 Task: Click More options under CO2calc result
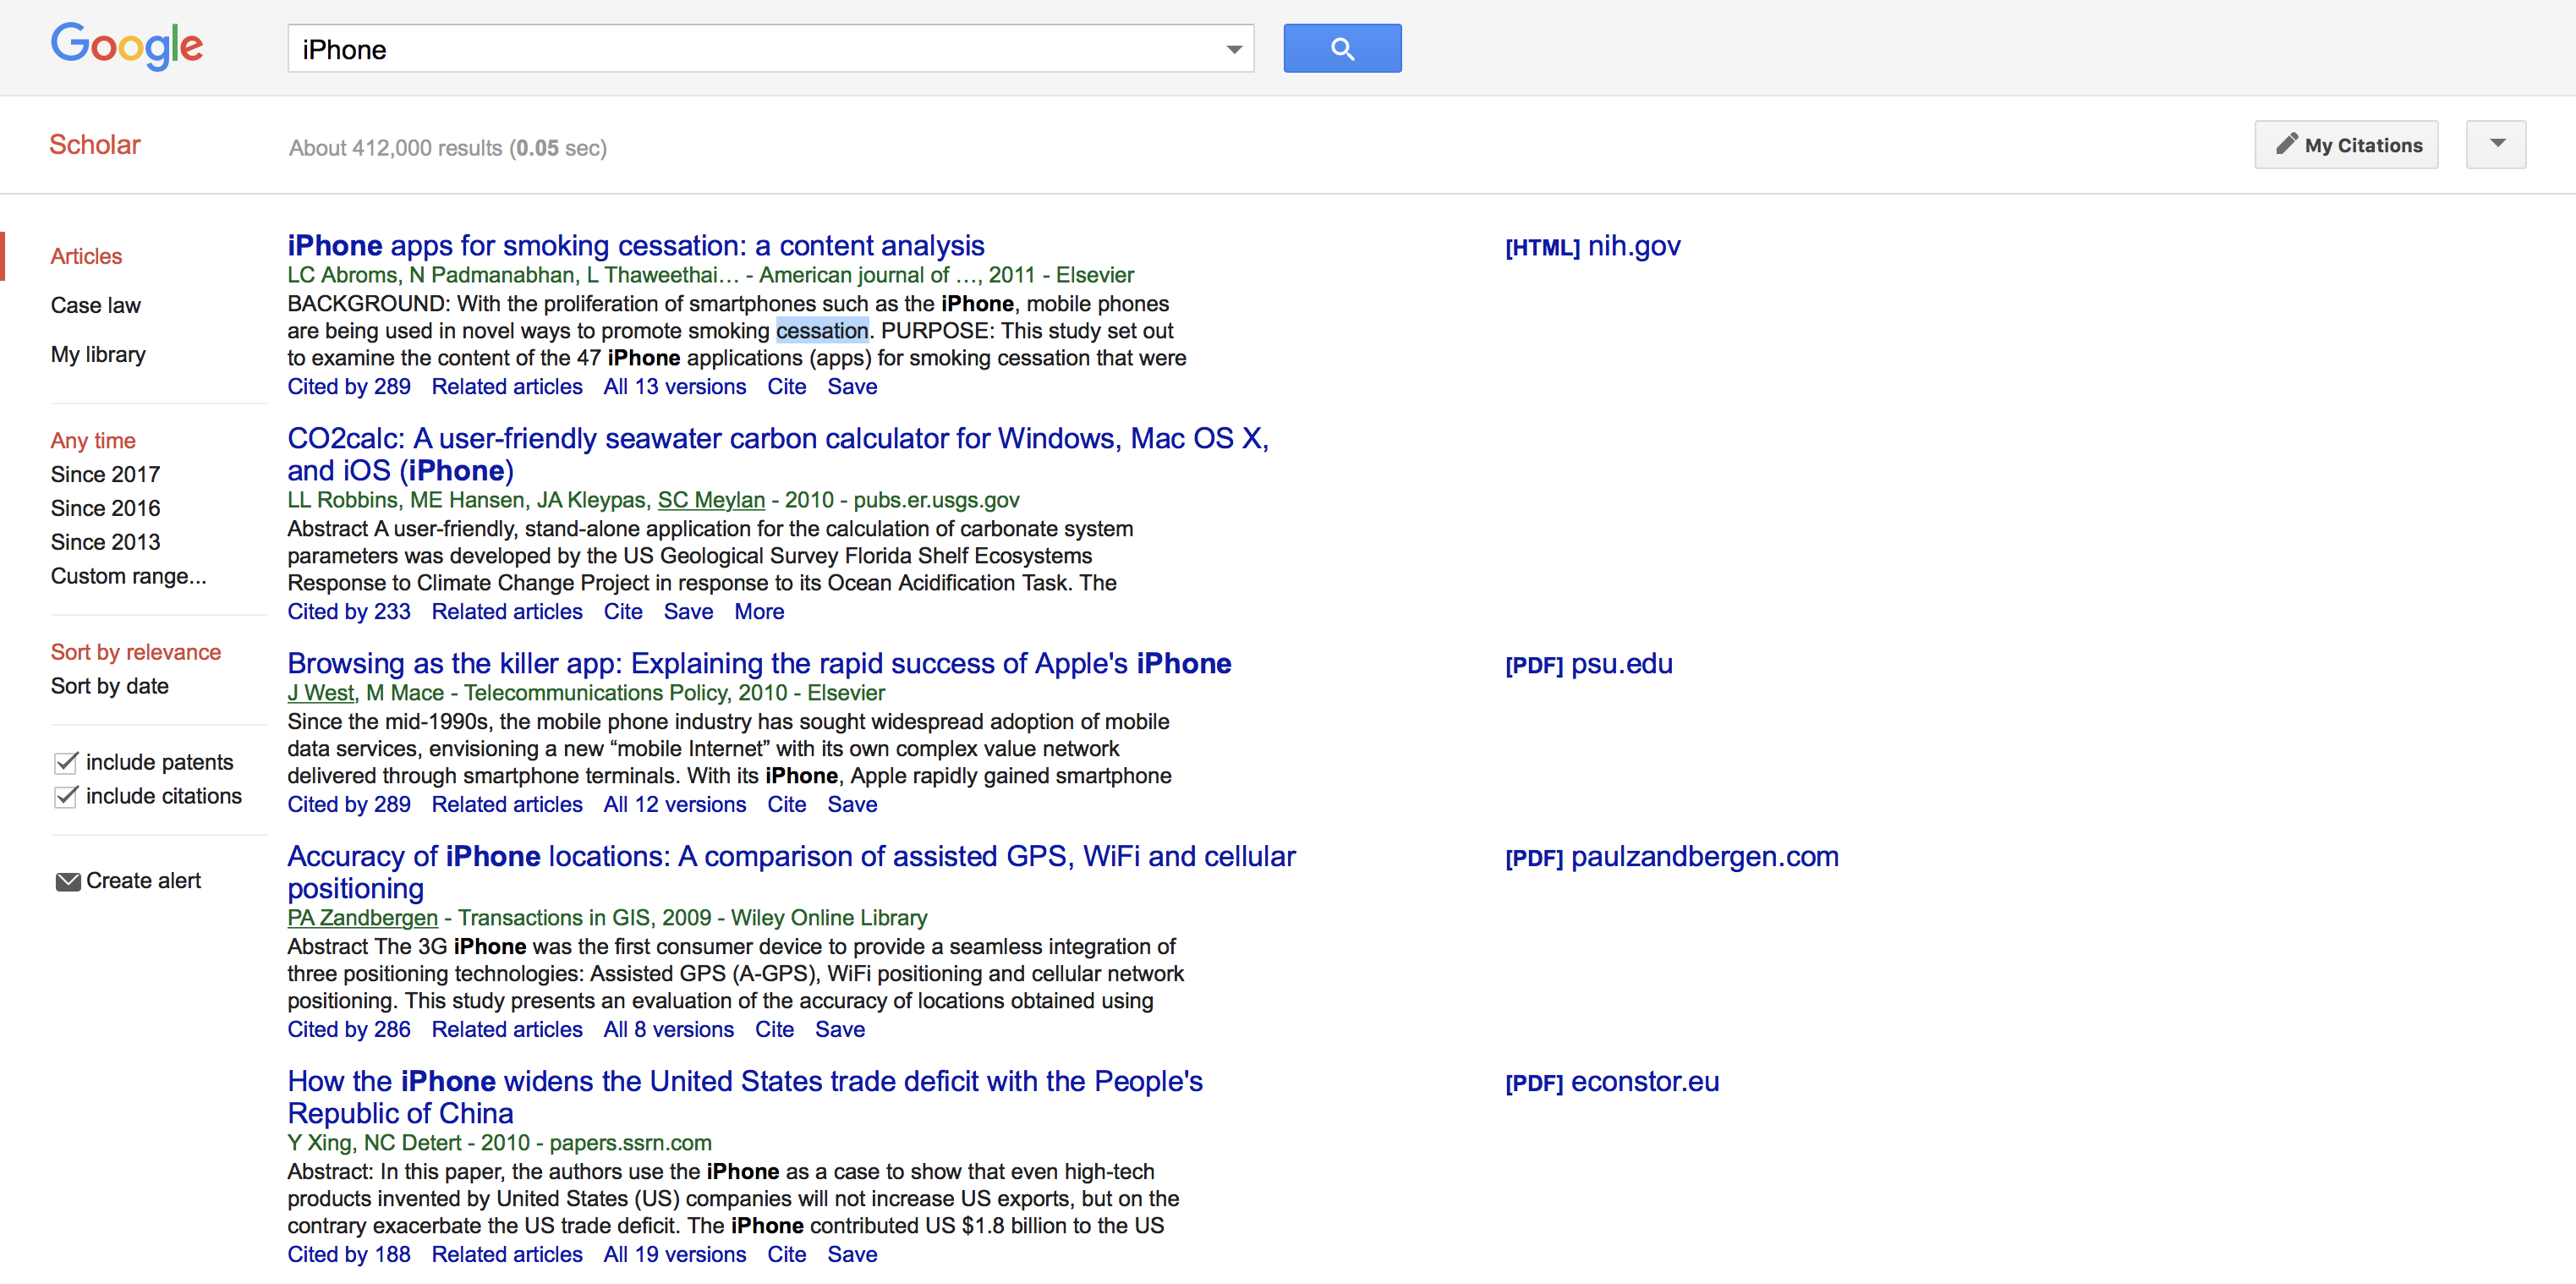coord(758,611)
